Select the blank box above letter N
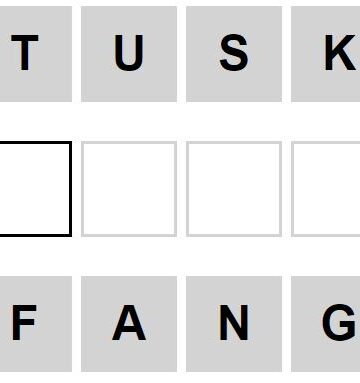Screen dimensions: 360x383 234,189
